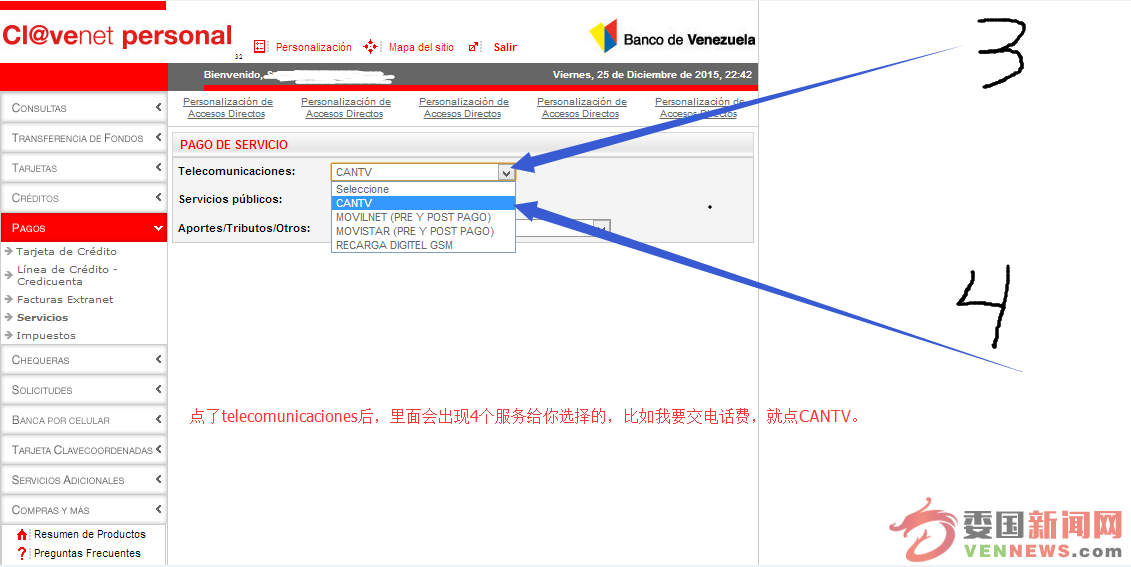Screen dimensions: 1131x567
Task: Open Preguntas Frecuentes link
Action: click(x=87, y=553)
